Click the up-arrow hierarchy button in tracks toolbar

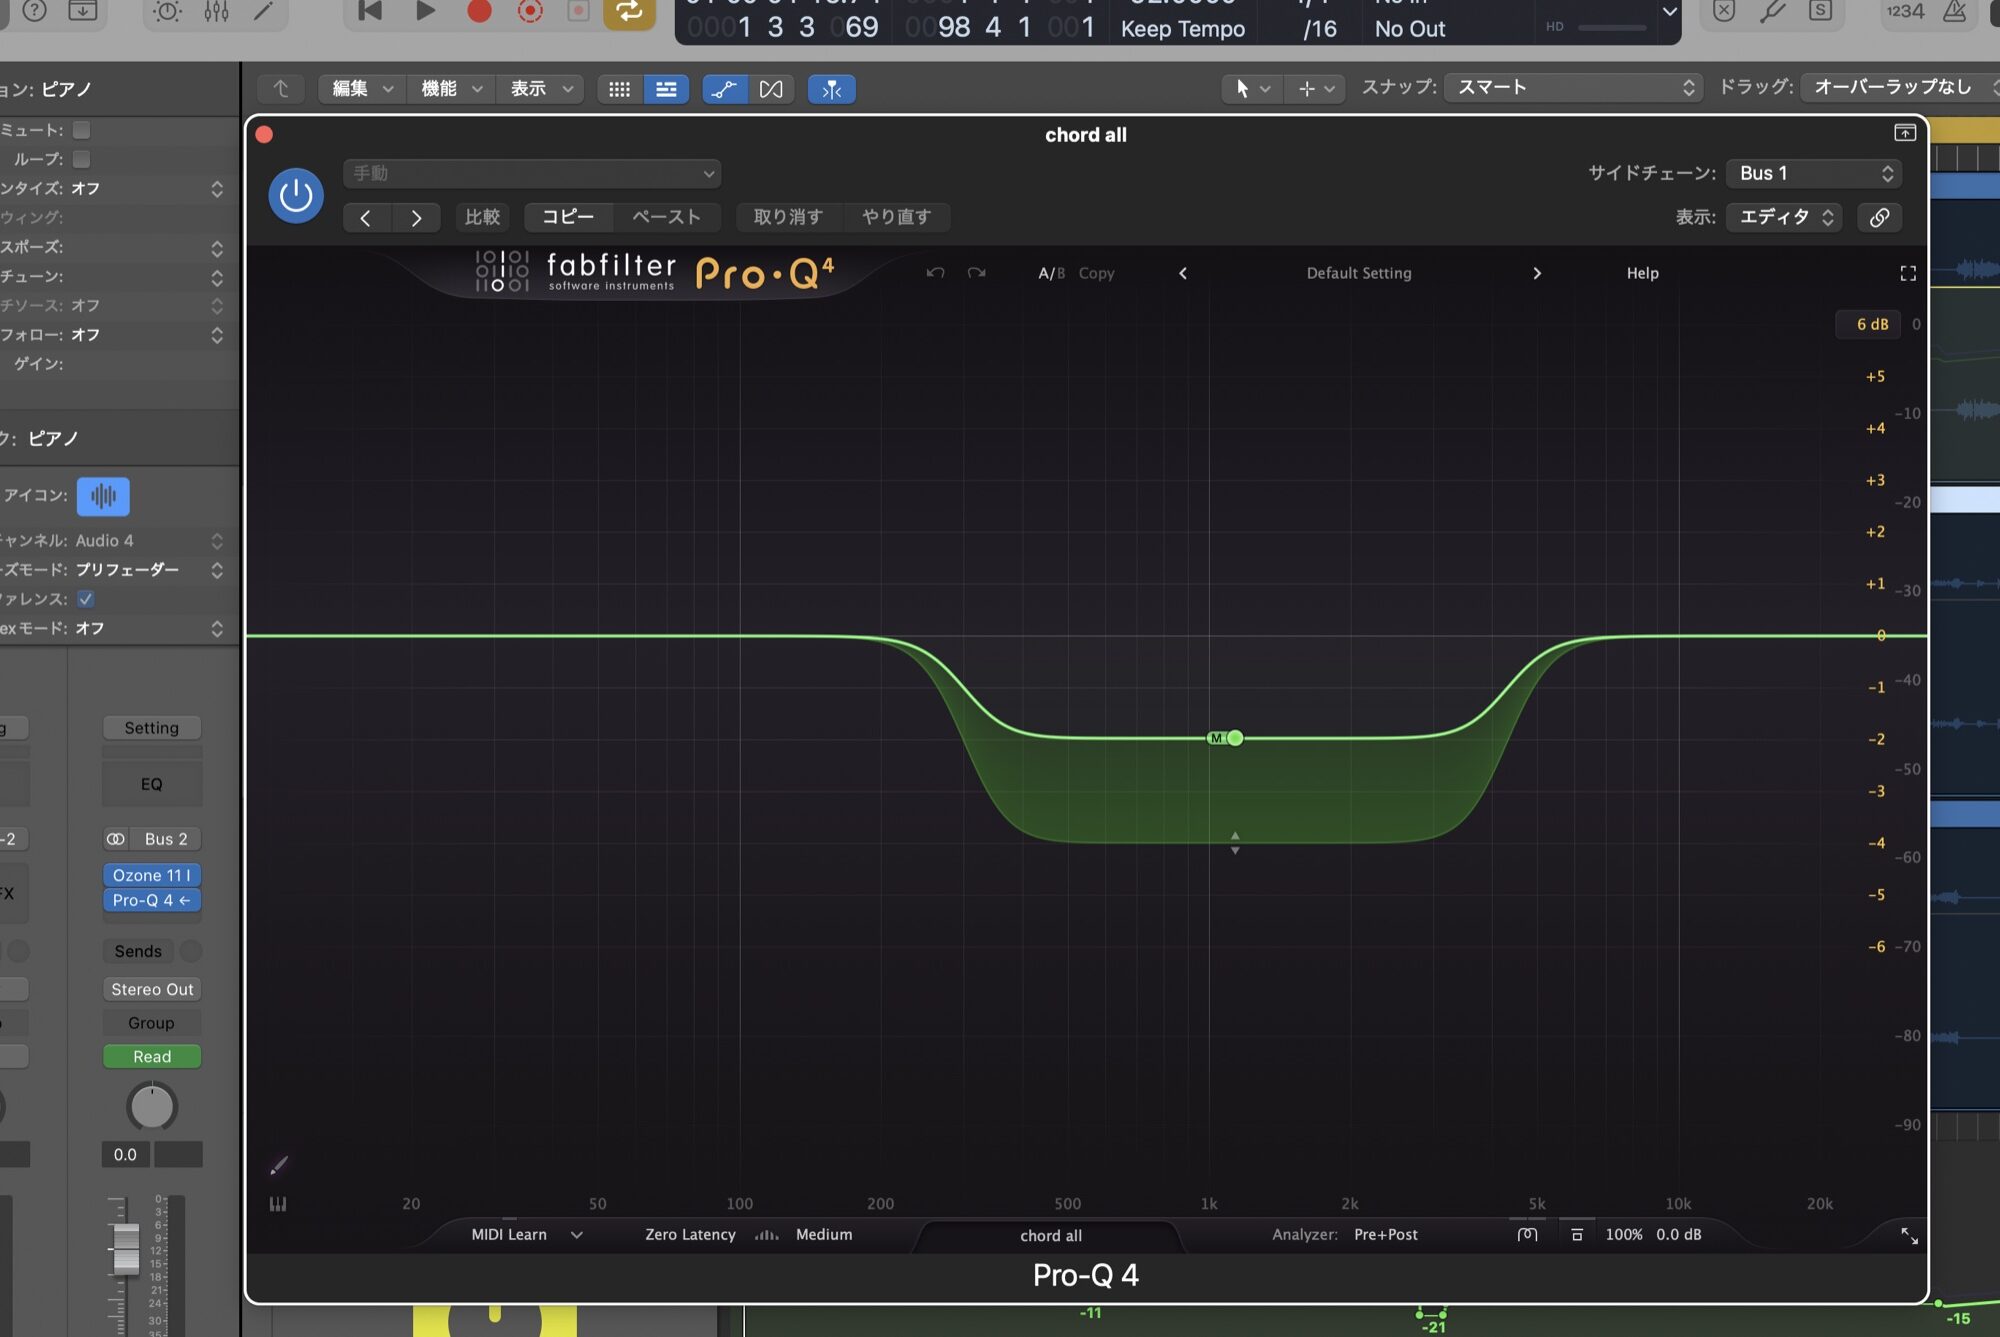point(281,89)
